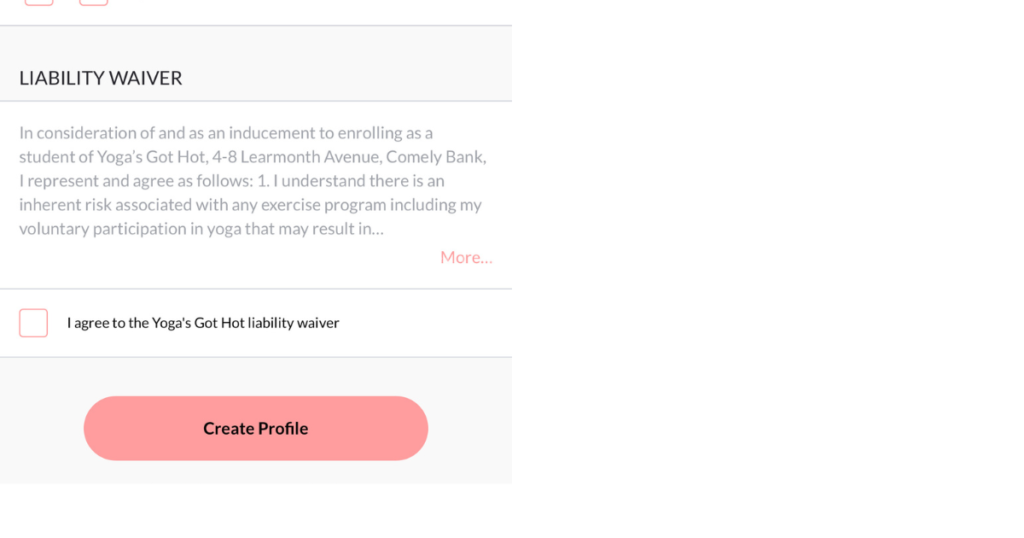This screenshot has height=538, width=1024.
Task: Tick the liability waiver agreement checkbox
Action: tap(33, 323)
